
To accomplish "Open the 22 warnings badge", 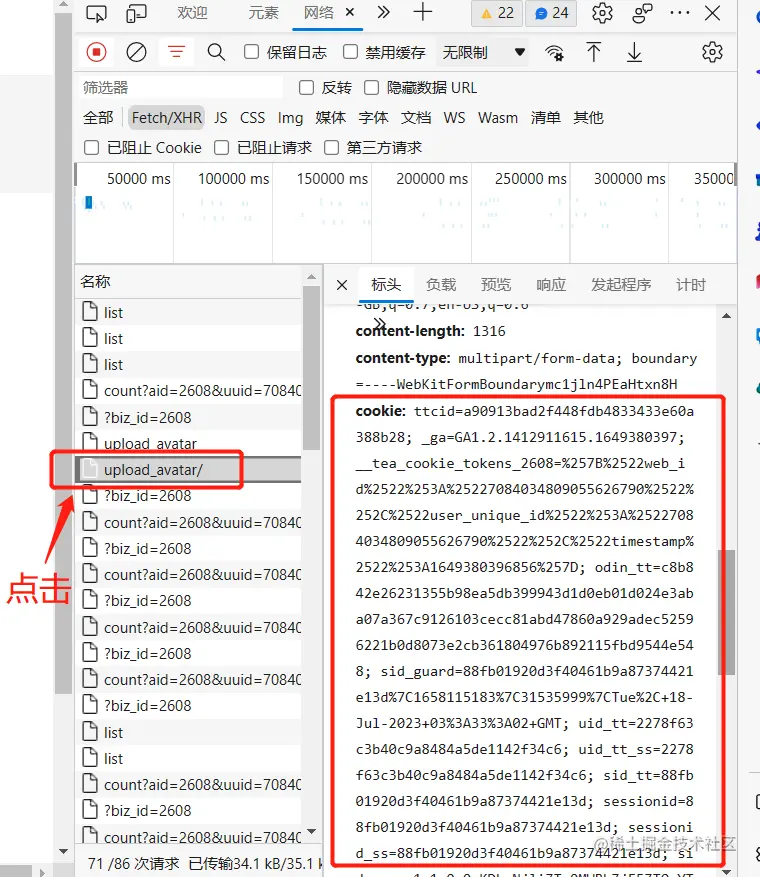I will click(497, 13).
